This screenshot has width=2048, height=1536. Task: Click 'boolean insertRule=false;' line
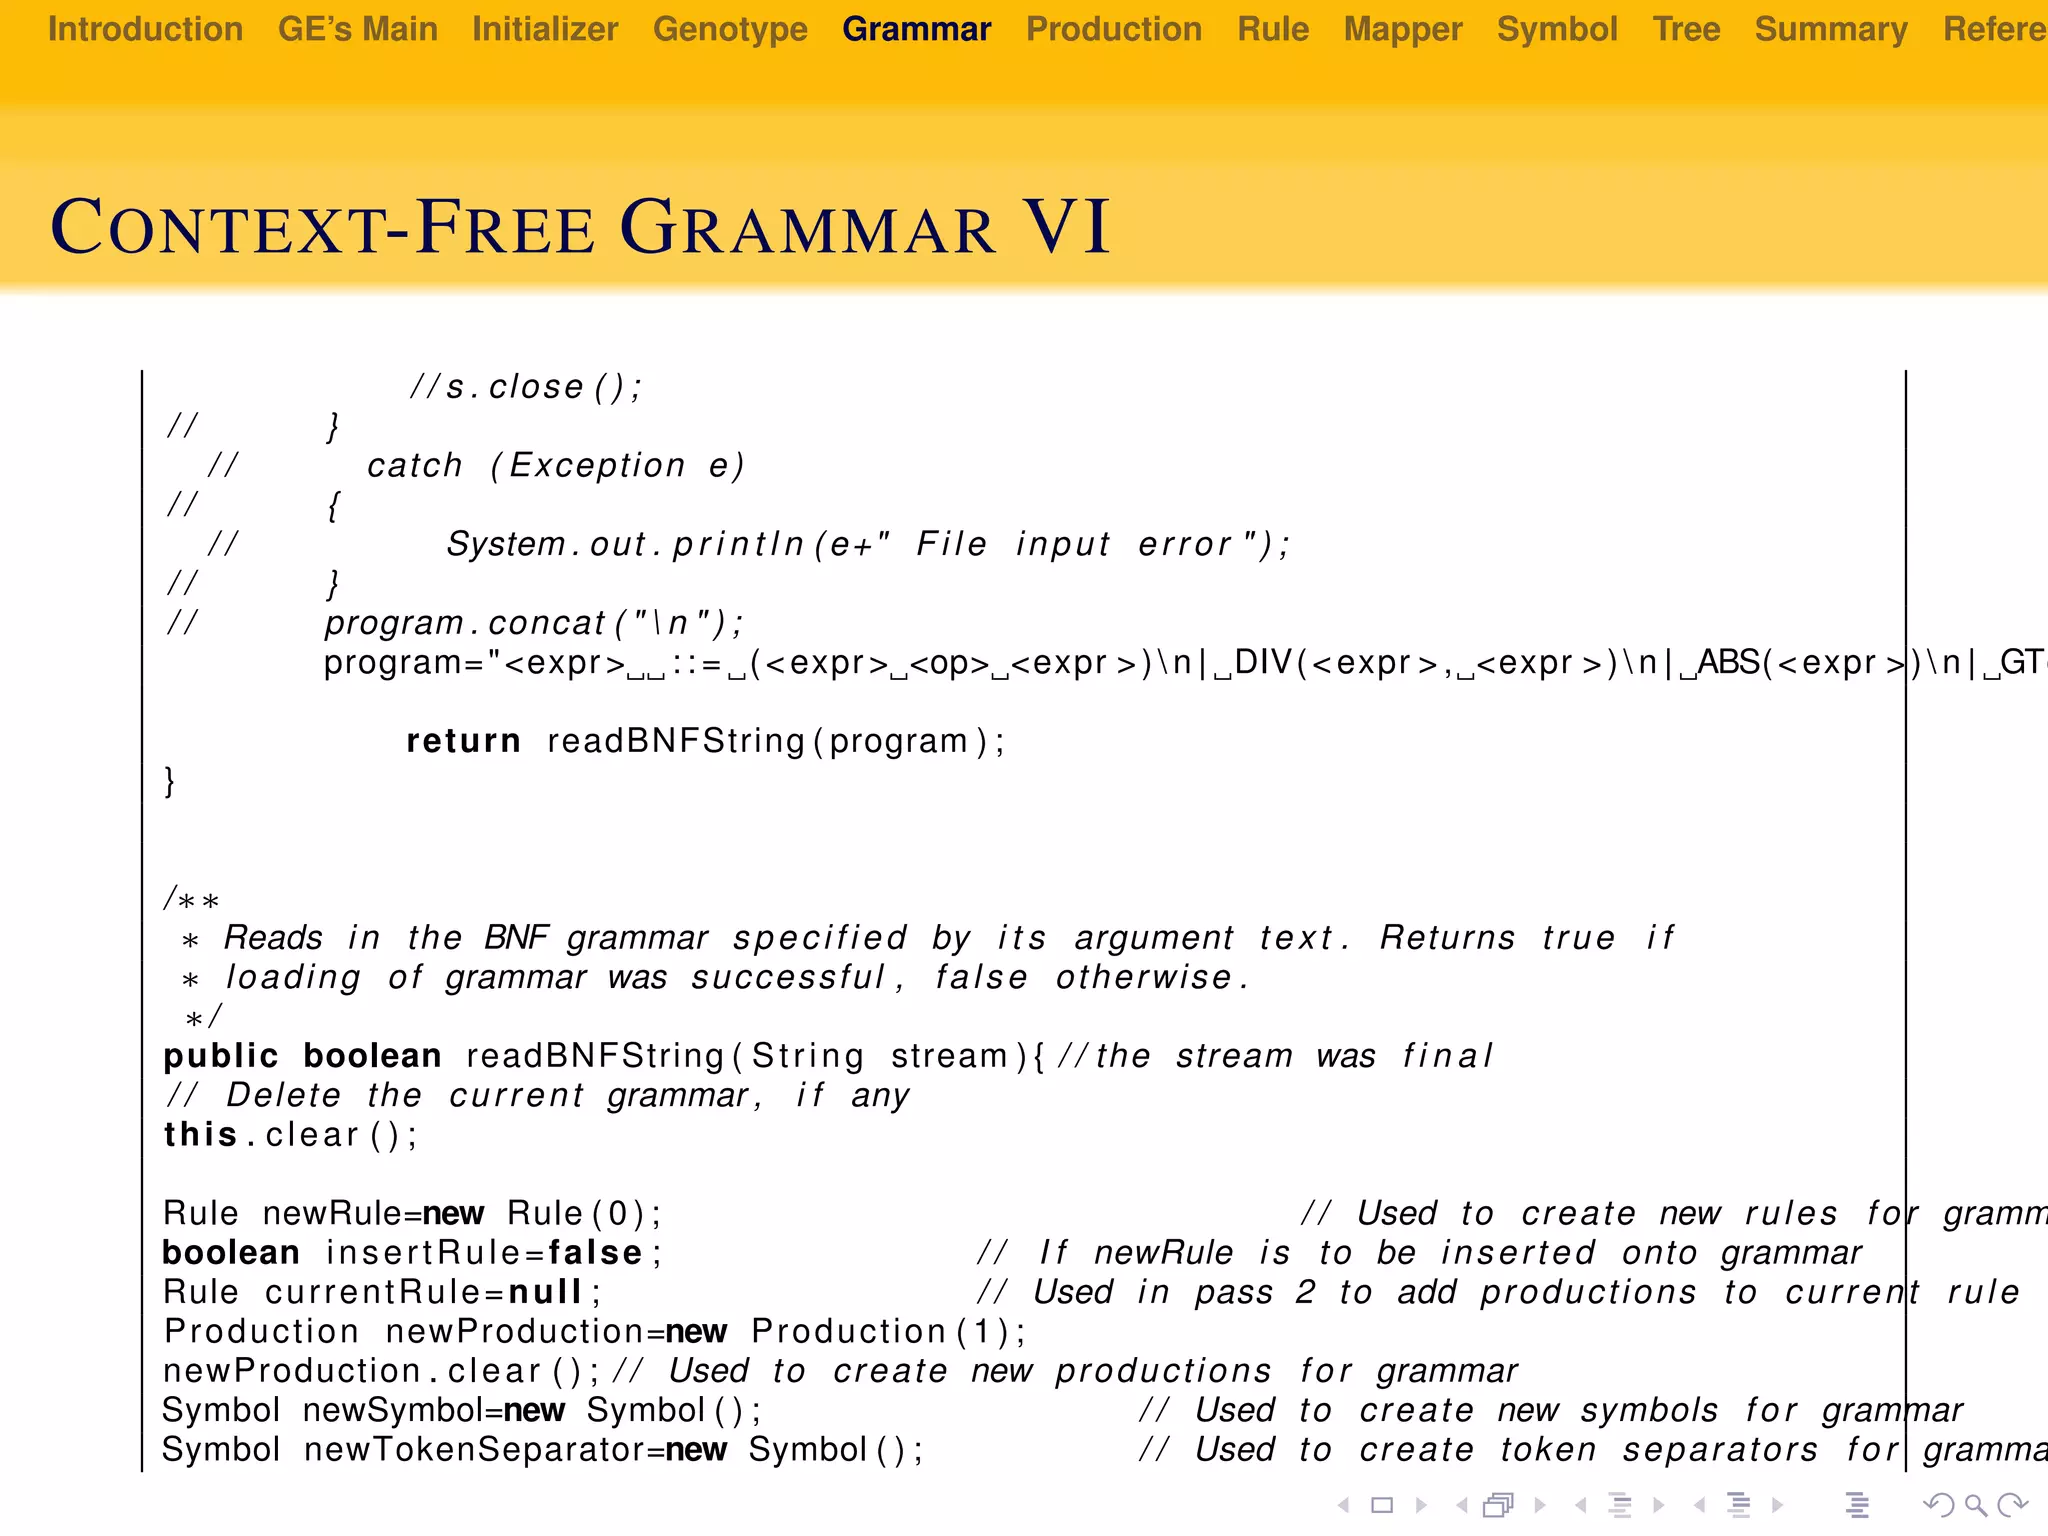click(x=412, y=1253)
